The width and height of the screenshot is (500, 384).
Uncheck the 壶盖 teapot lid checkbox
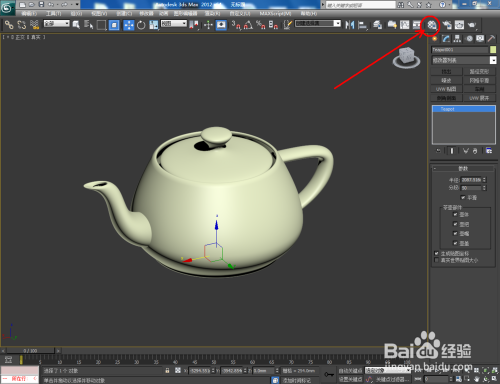point(455,243)
